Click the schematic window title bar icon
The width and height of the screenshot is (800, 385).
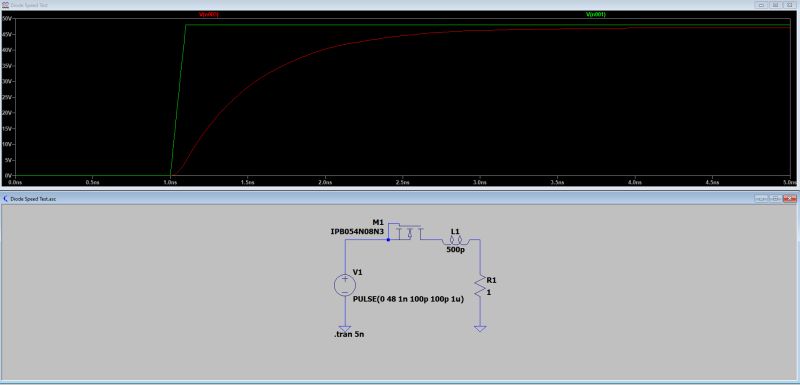[5, 198]
